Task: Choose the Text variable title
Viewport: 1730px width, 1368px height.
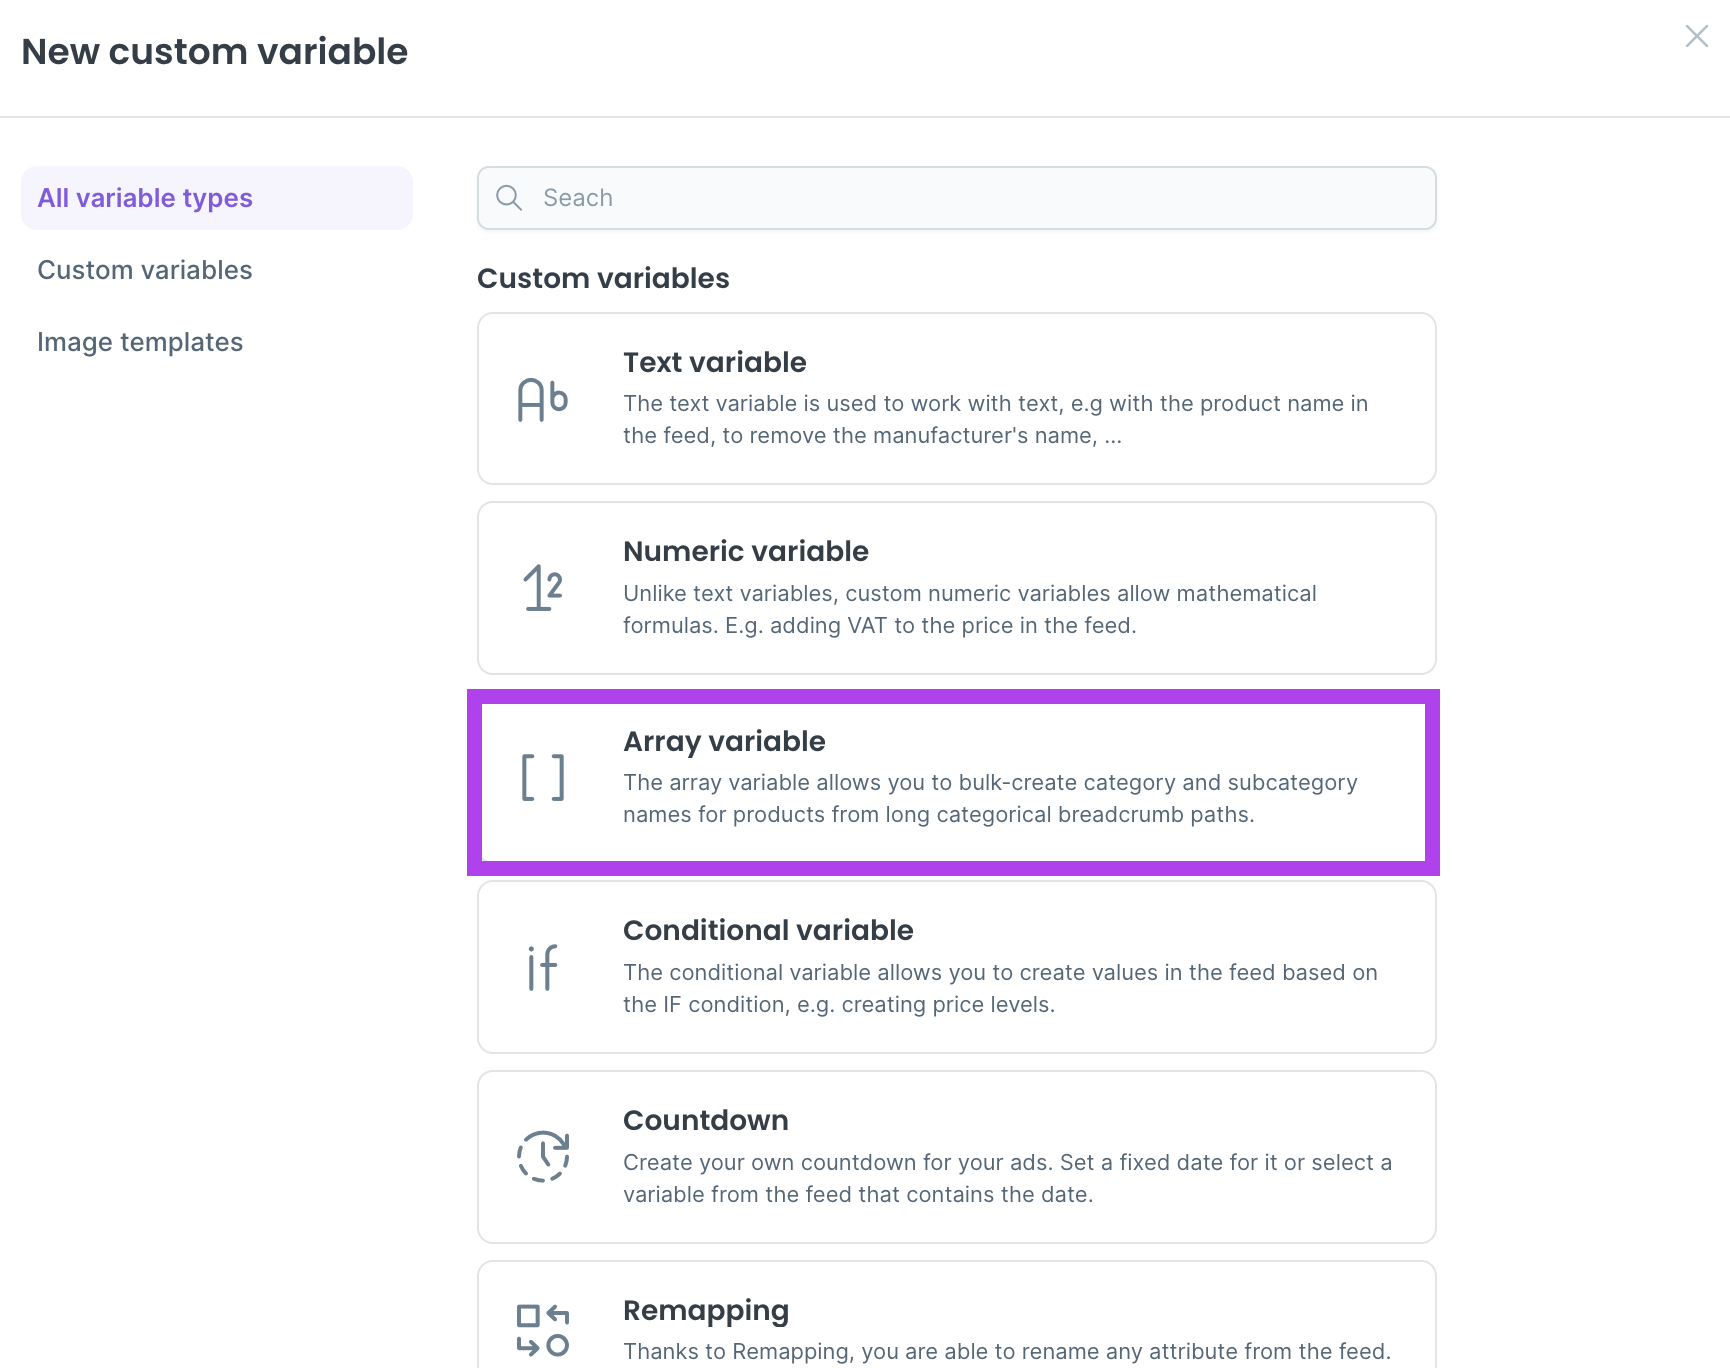Action: pyautogui.click(x=714, y=362)
